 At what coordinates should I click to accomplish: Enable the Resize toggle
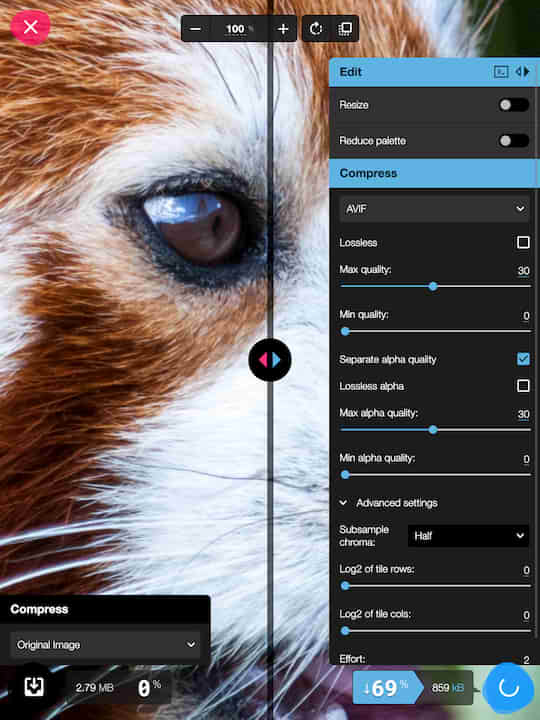pos(514,105)
